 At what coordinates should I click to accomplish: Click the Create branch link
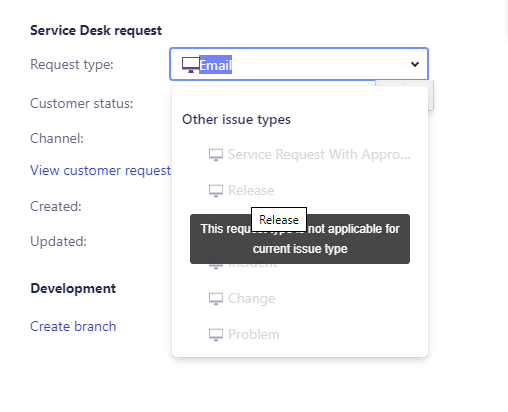point(73,326)
